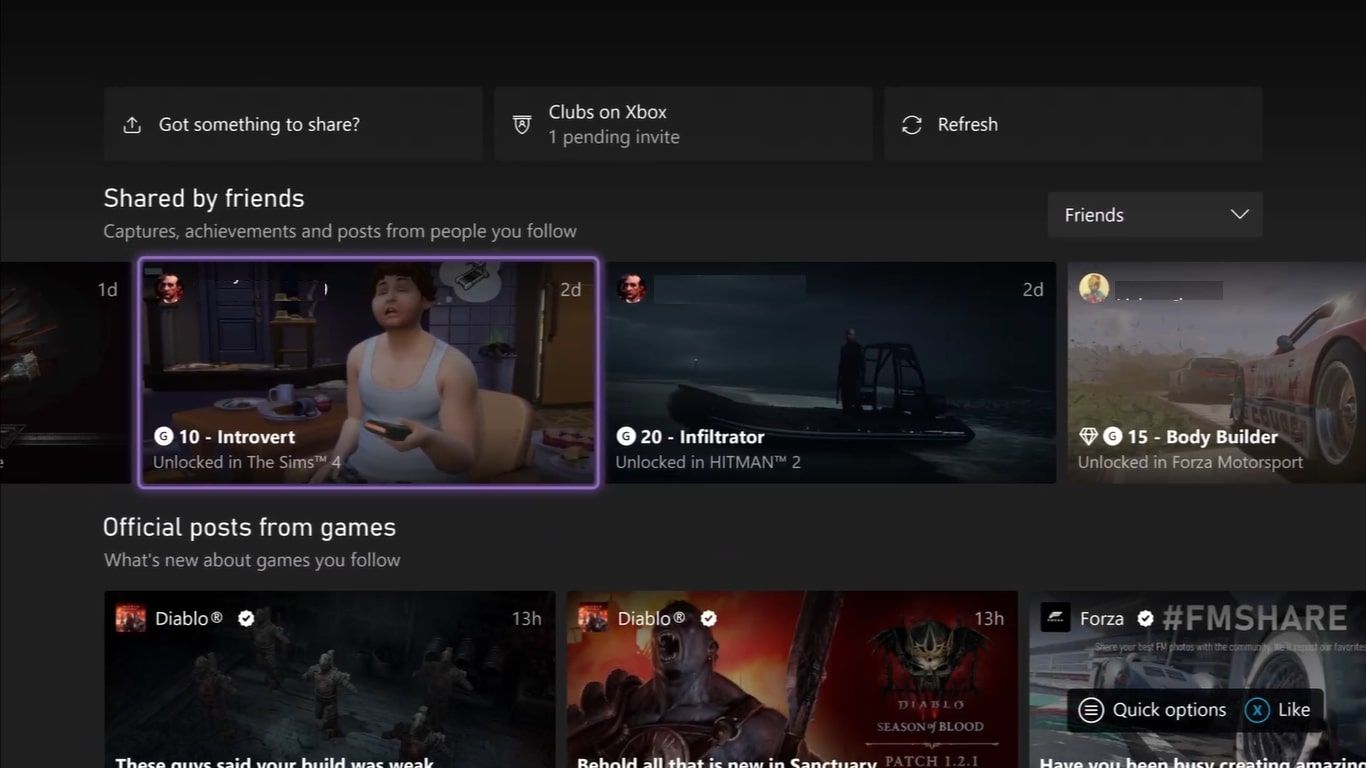Viewport: 1366px width, 768px height.
Task: Click Gamerscore icon beside 15 - Body Builder
Action: pyautogui.click(x=1112, y=436)
